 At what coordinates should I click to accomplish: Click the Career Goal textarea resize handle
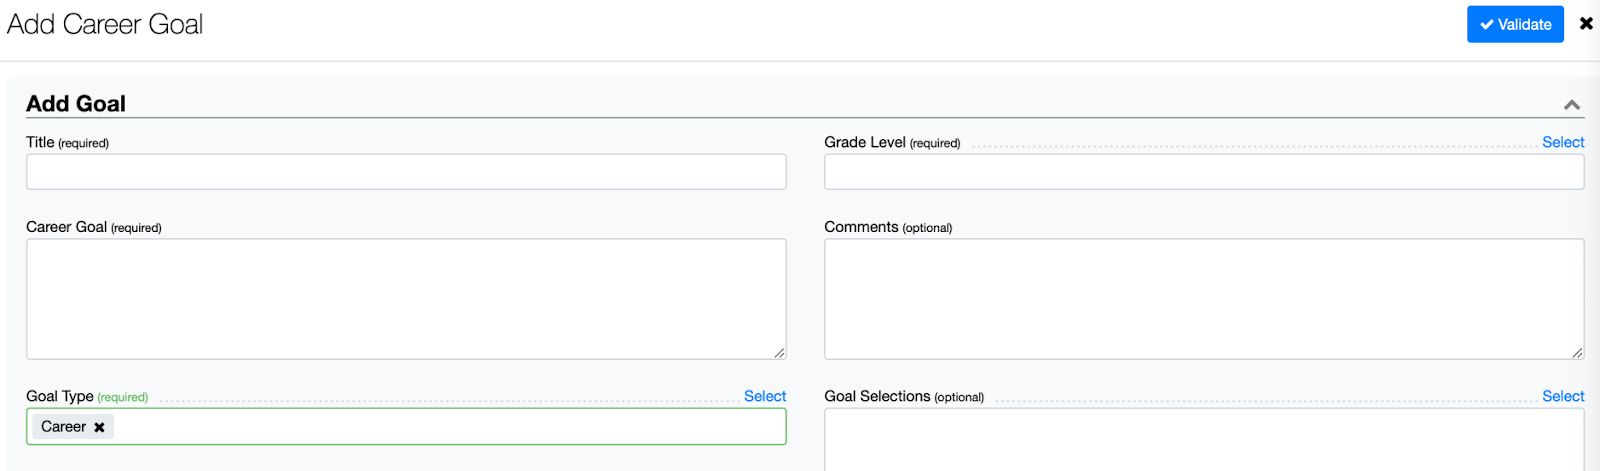(779, 352)
